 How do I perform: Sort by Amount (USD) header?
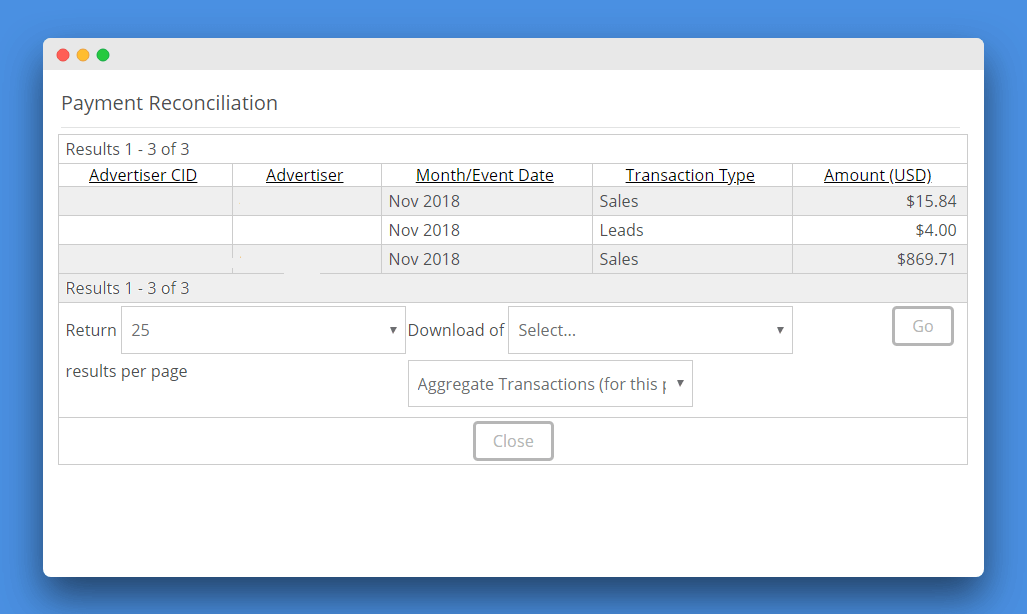tap(877, 175)
